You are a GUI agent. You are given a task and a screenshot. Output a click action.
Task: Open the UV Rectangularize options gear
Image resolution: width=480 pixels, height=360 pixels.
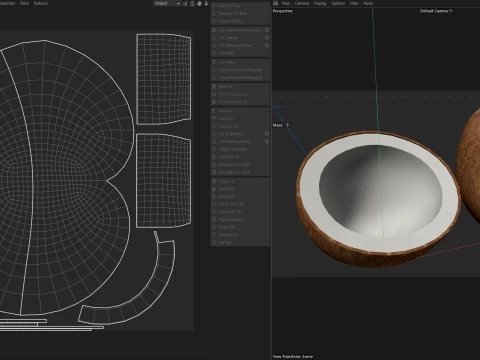click(267, 141)
